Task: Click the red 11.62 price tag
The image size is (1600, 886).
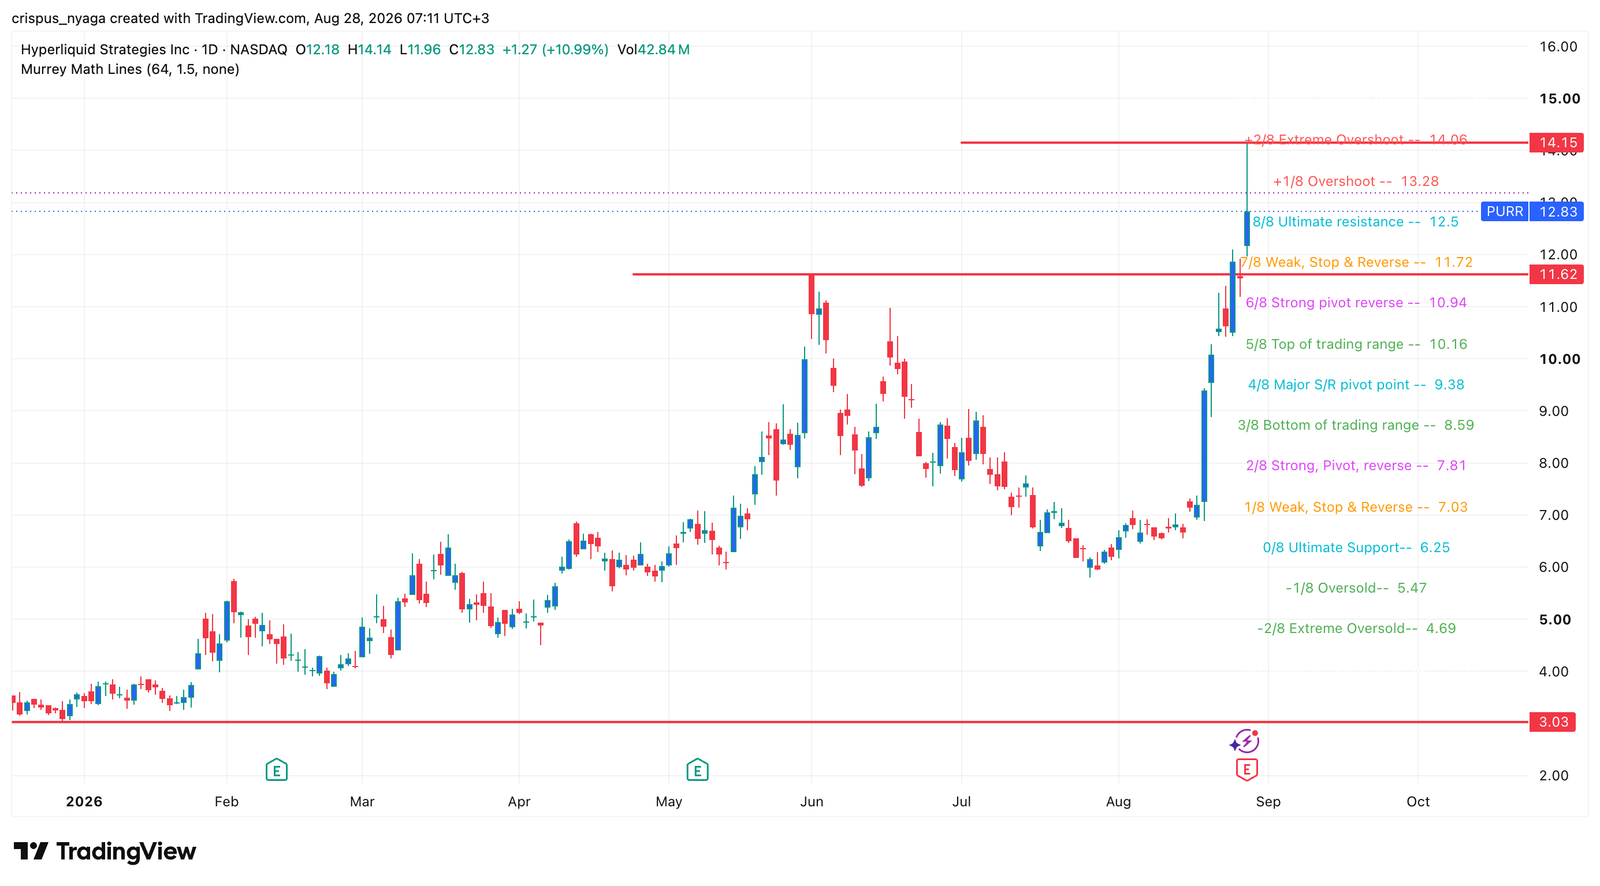Action: tap(1556, 274)
